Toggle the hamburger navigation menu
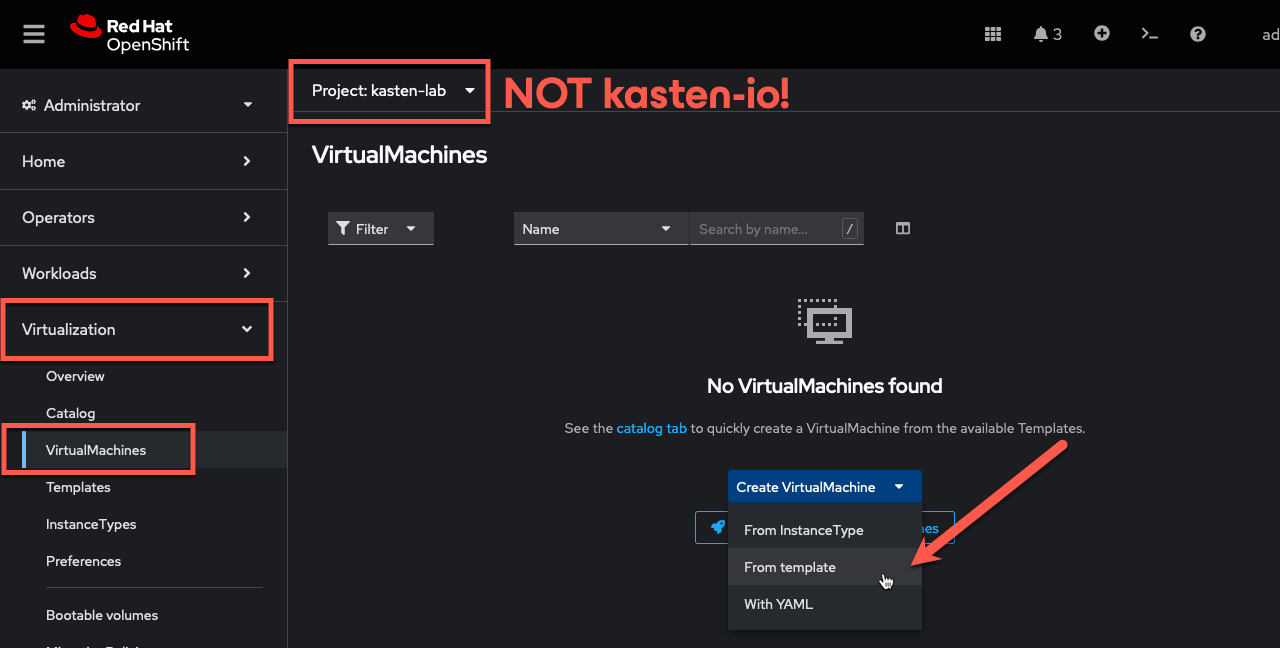Screen dimensions: 1280x648 pyautogui.click(x=34, y=34)
